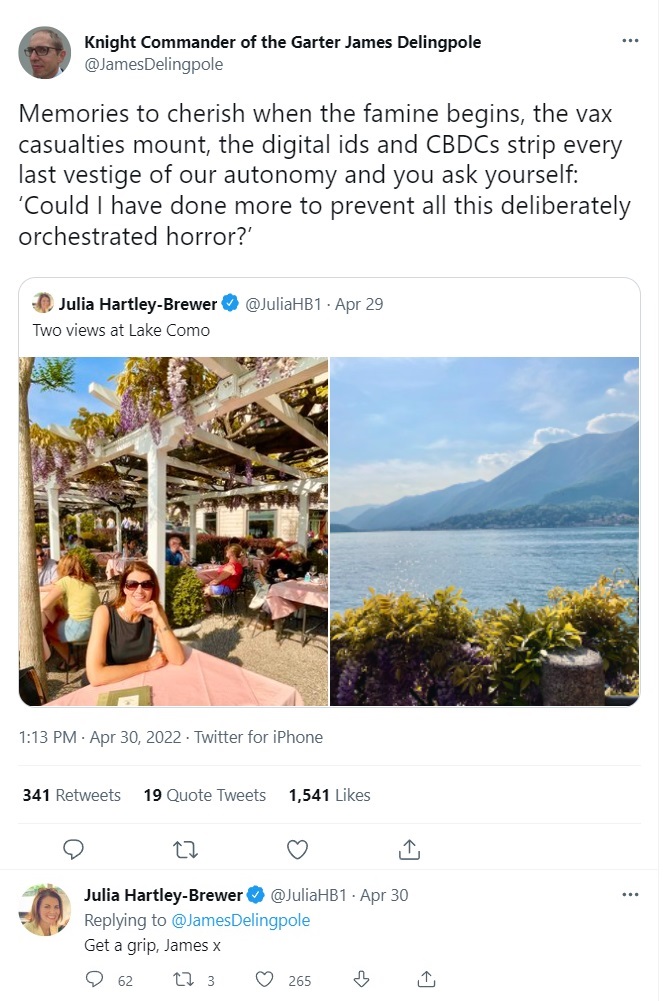The image size is (663, 1001).
Task: Share the main tweet
Action: point(409,850)
